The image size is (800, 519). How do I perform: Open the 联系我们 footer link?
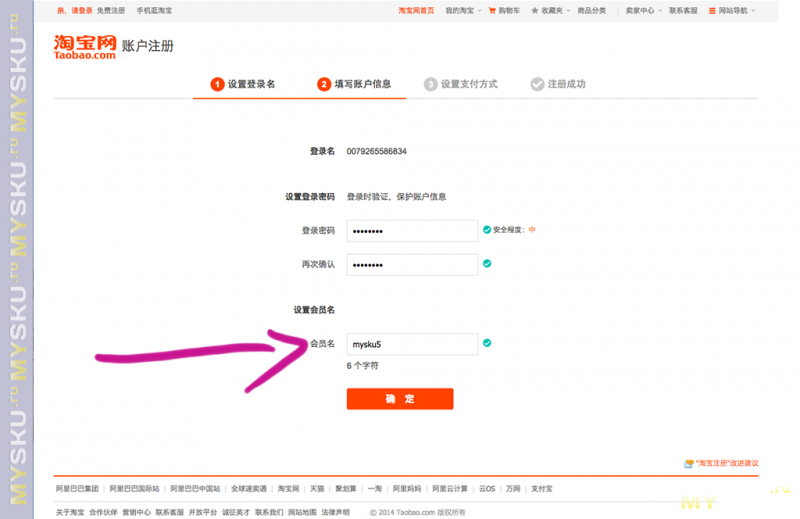pos(269,512)
